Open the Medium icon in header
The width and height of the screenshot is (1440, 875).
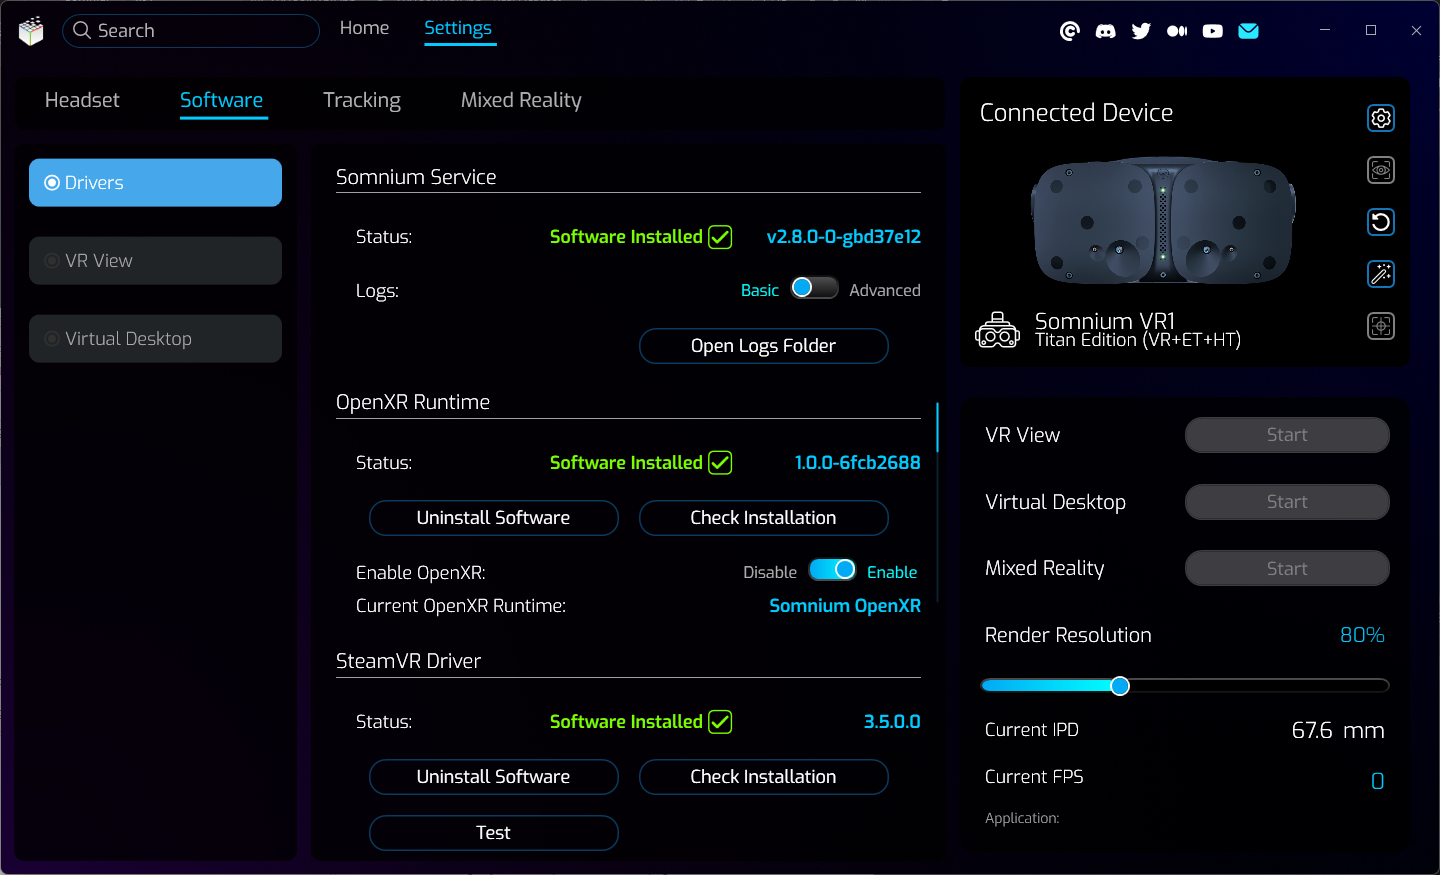(x=1177, y=31)
